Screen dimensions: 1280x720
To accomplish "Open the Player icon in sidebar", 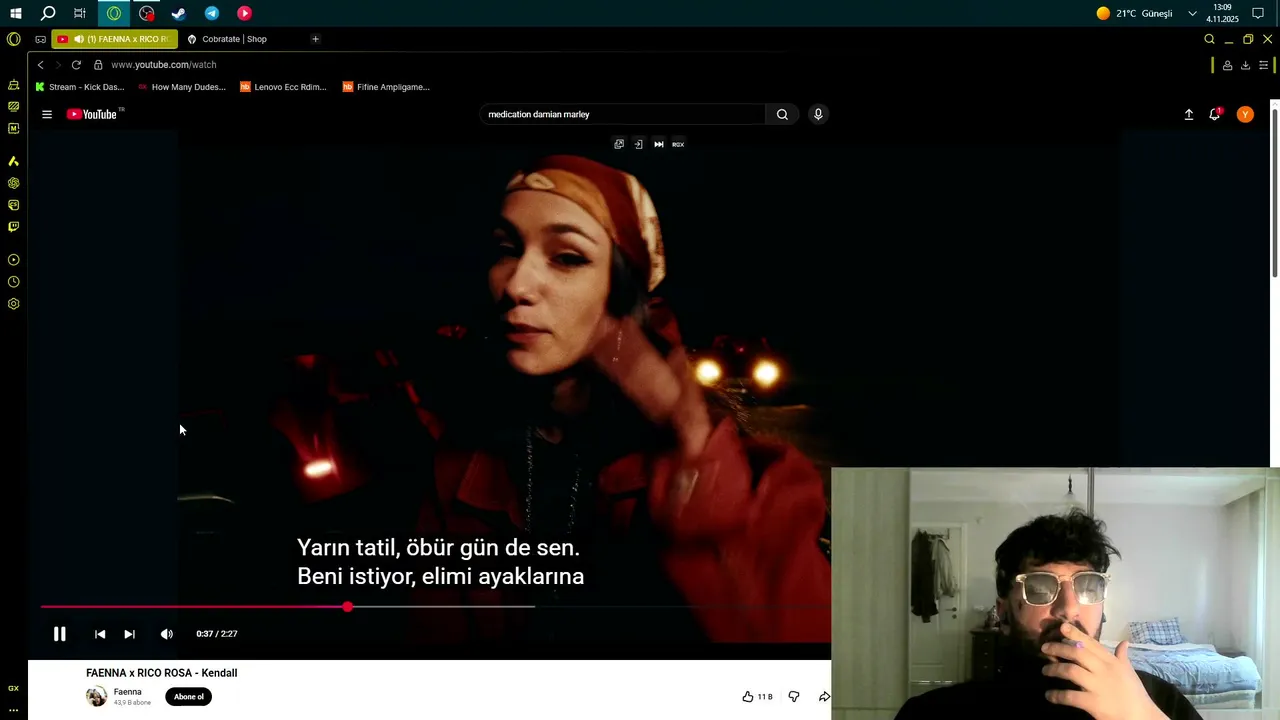I will 13,260.
